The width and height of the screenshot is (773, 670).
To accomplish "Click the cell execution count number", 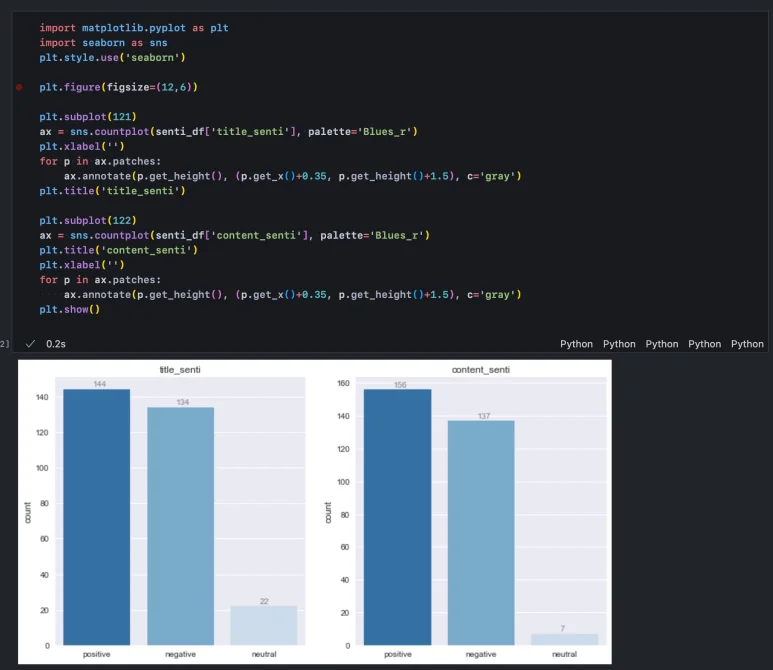I will click(5, 344).
